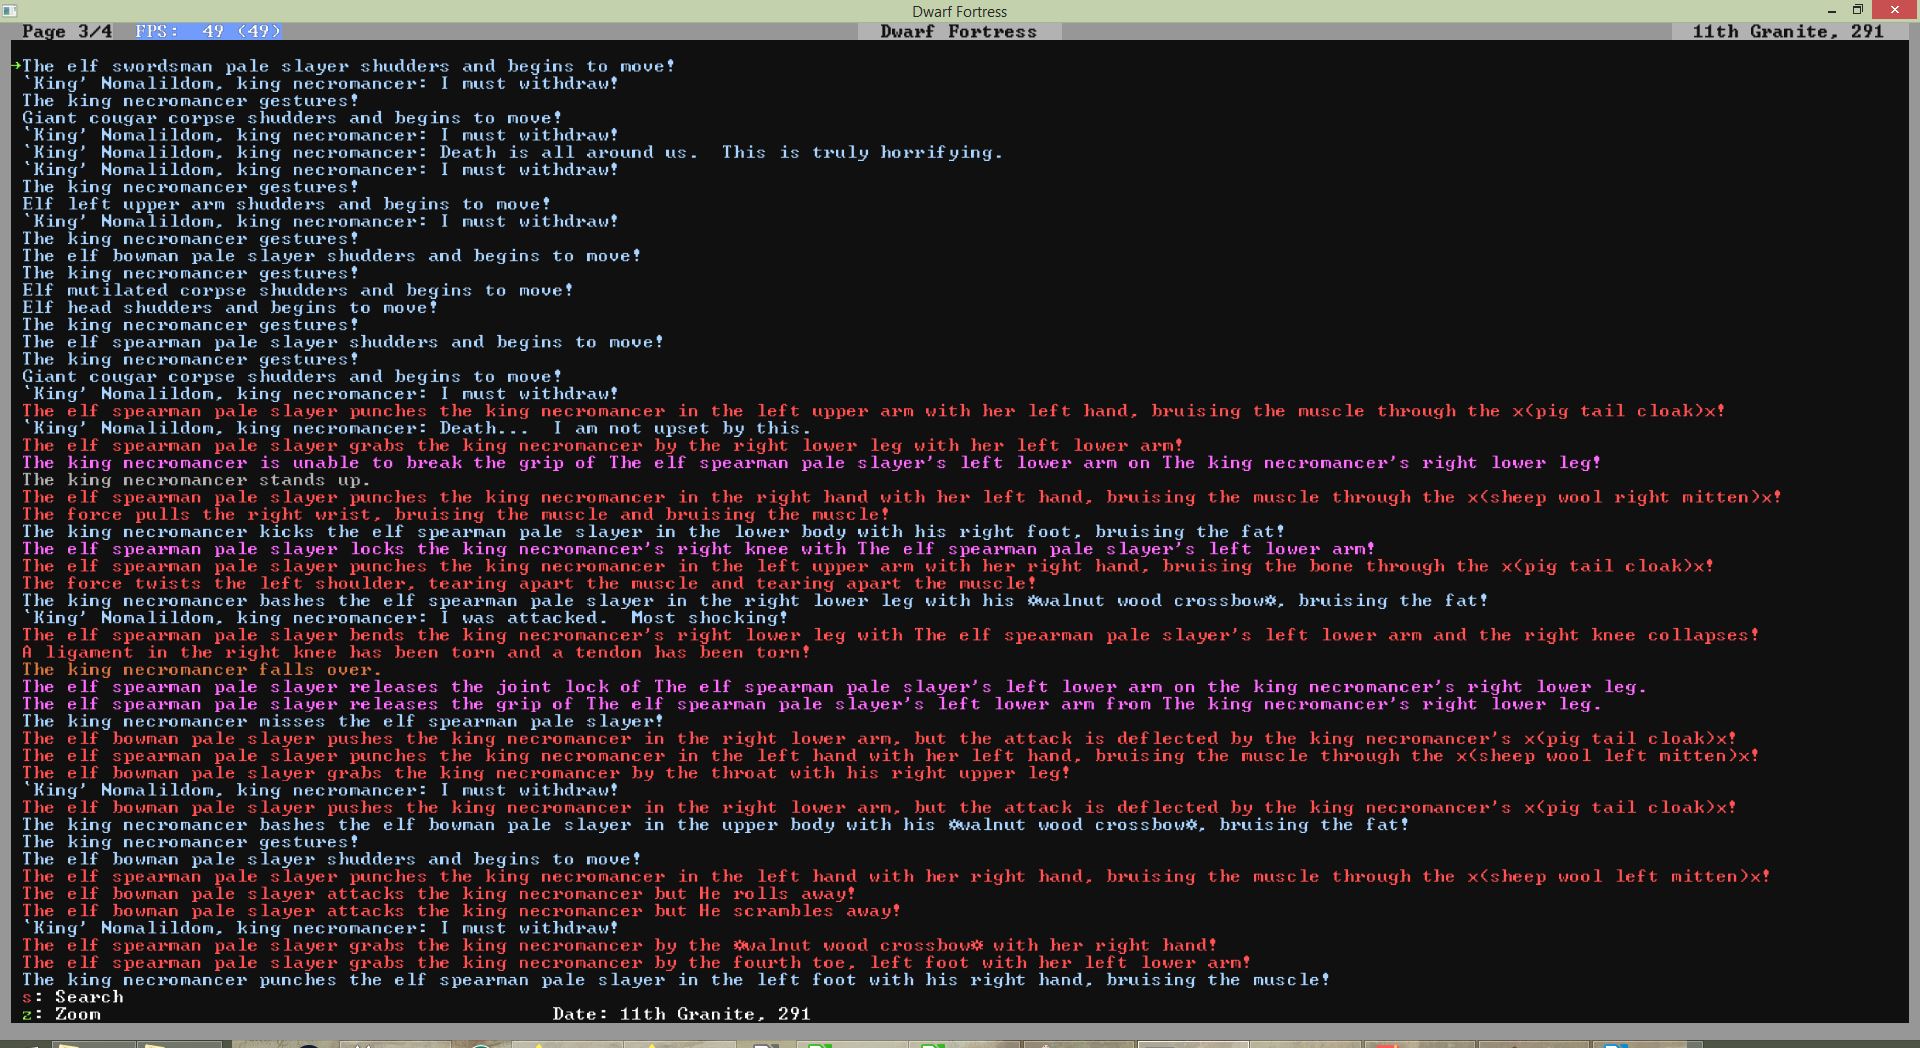Screen dimensions: 1920x1048
Task: Select the 'right knee collapses' line
Action: tap(891, 635)
